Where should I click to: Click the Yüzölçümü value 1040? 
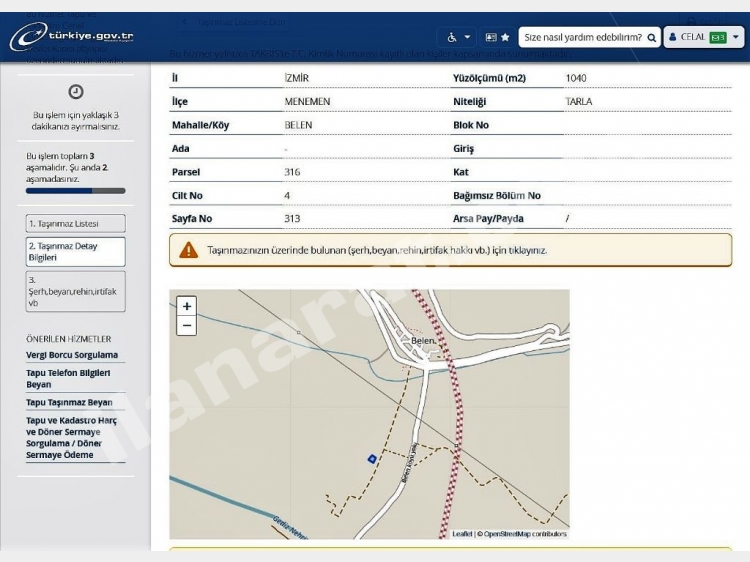click(576, 78)
